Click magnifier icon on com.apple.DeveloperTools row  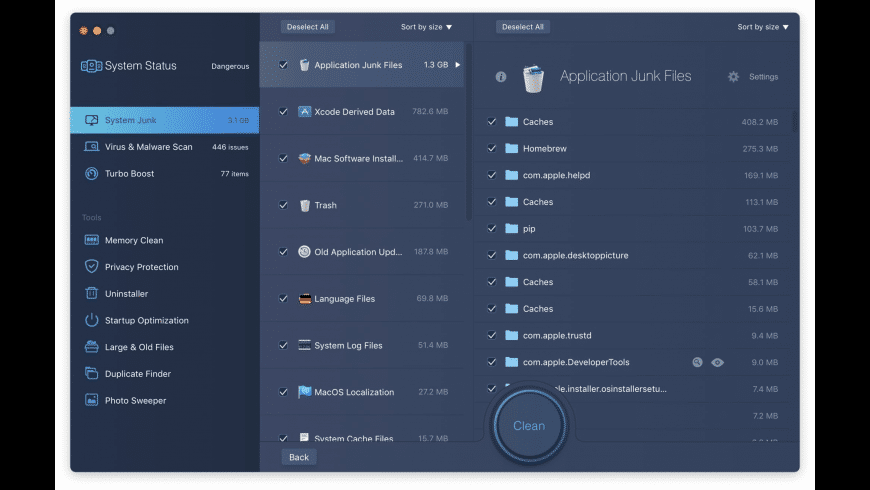(697, 362)
